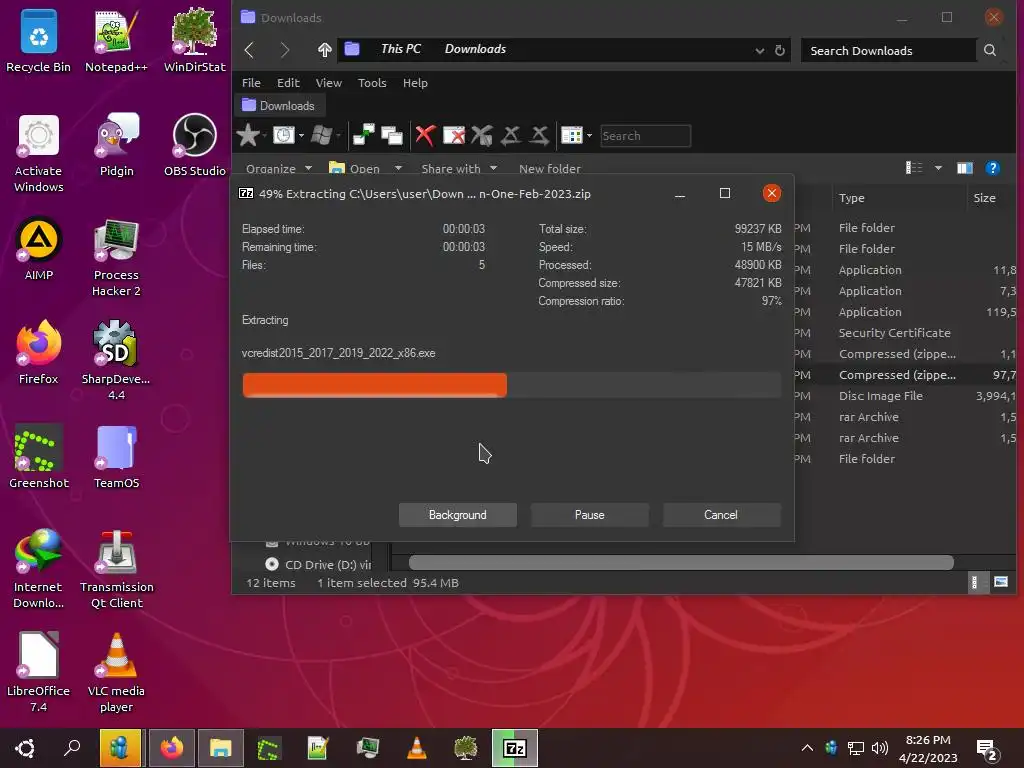The image size is (1024, 768).
Task: Send extraction to Background
Action: click(x=458, y=515)
